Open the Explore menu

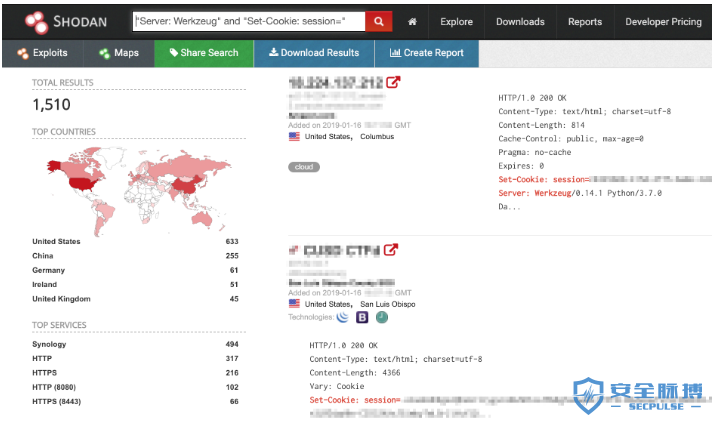[x=456, y=22]
